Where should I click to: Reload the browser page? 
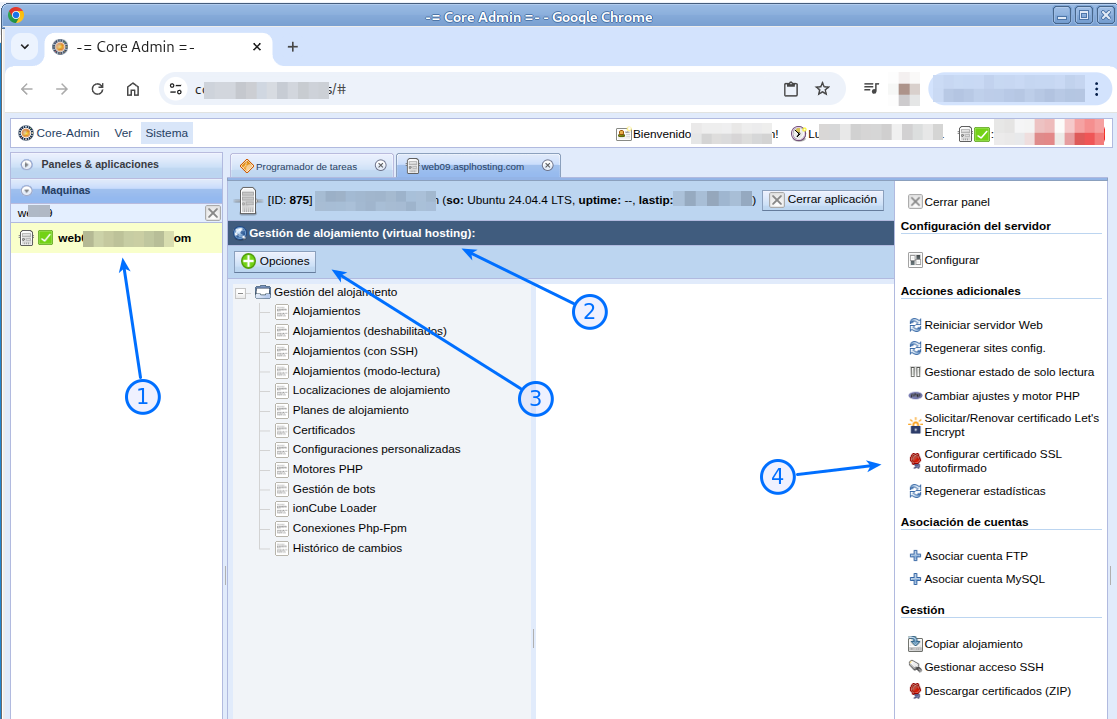pos(98,89)
